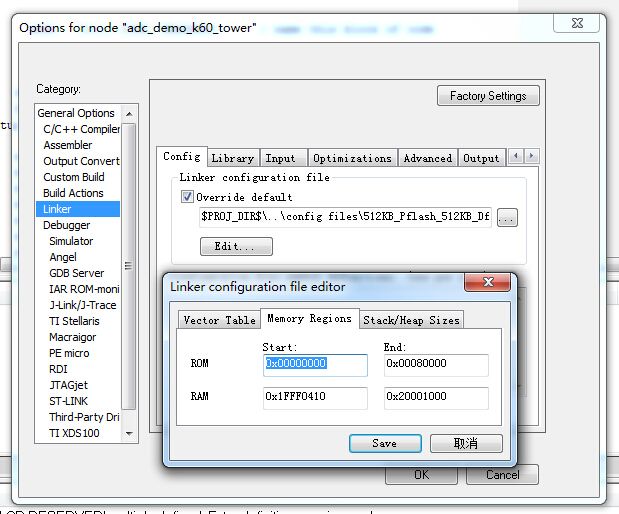Select JTAGjet category
Image resolution: width=619 pixels, height=514 pixels.
pyautogui.click(x=69, y=385)
